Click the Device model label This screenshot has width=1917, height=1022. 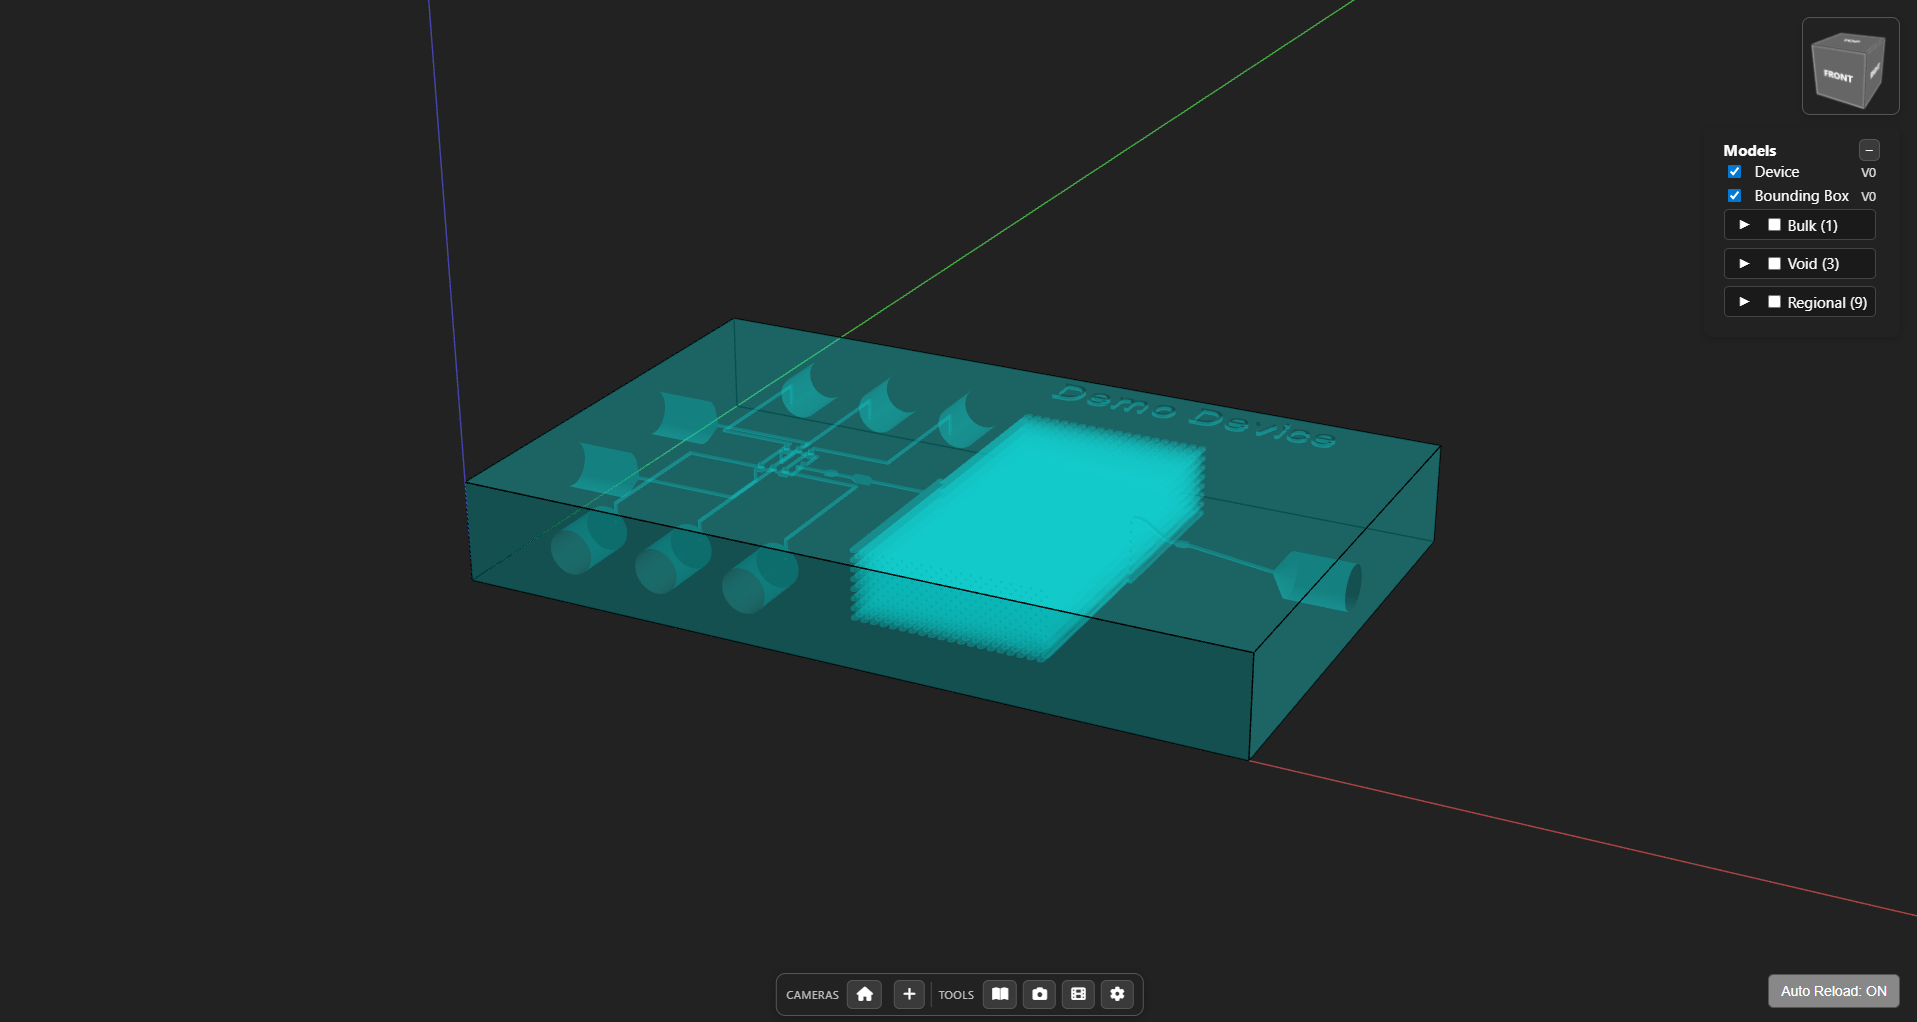click(x=1776, y=172)
